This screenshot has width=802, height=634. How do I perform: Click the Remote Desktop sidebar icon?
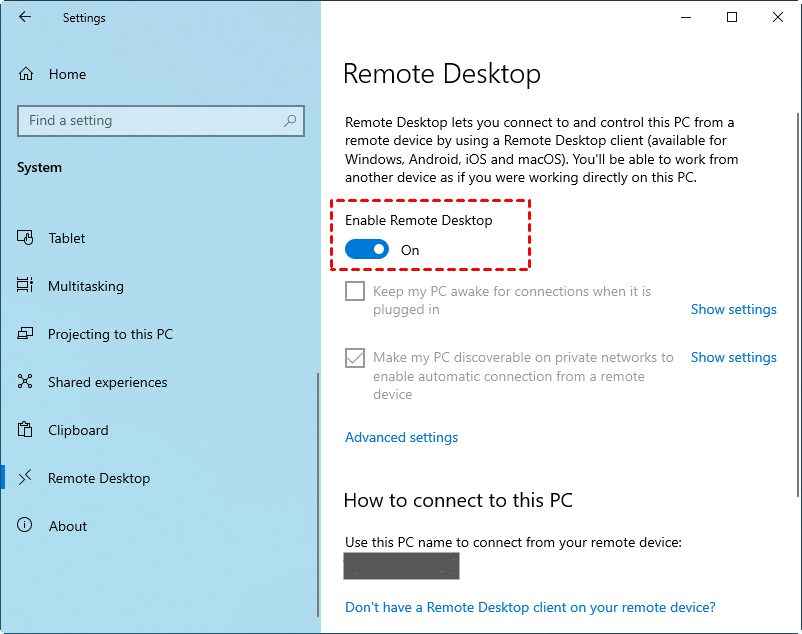click(24, 478)
